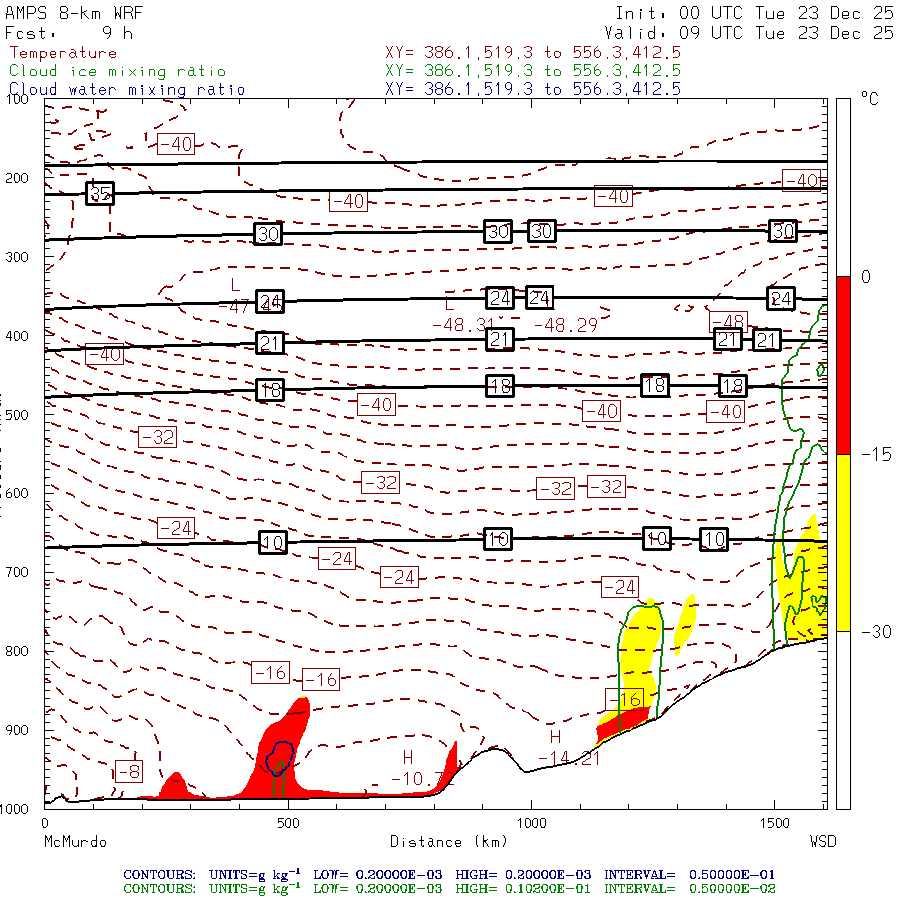Click the blue cloud water contour near 500 km

point(280,758)
